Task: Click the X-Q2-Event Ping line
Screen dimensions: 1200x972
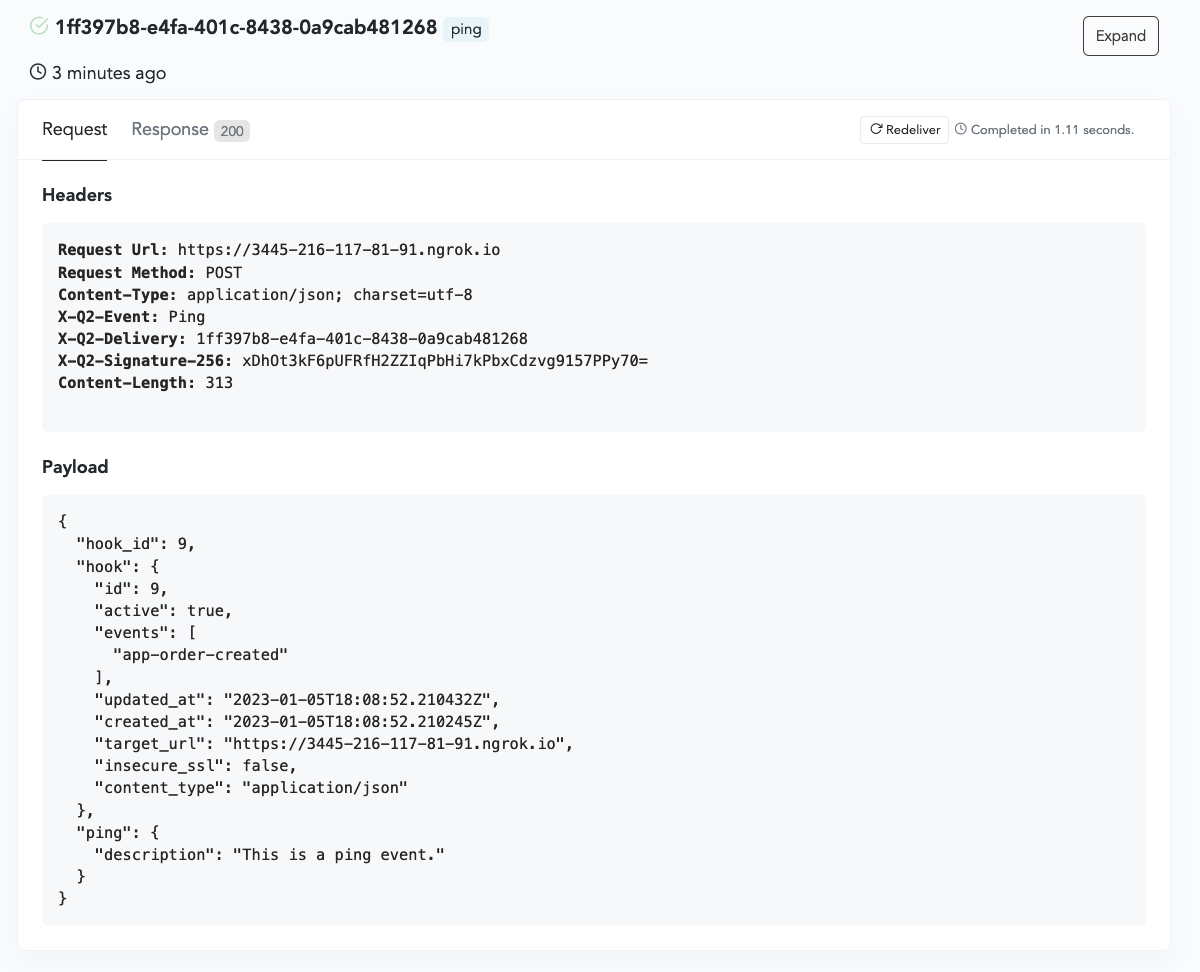Action: click(132, 317)
